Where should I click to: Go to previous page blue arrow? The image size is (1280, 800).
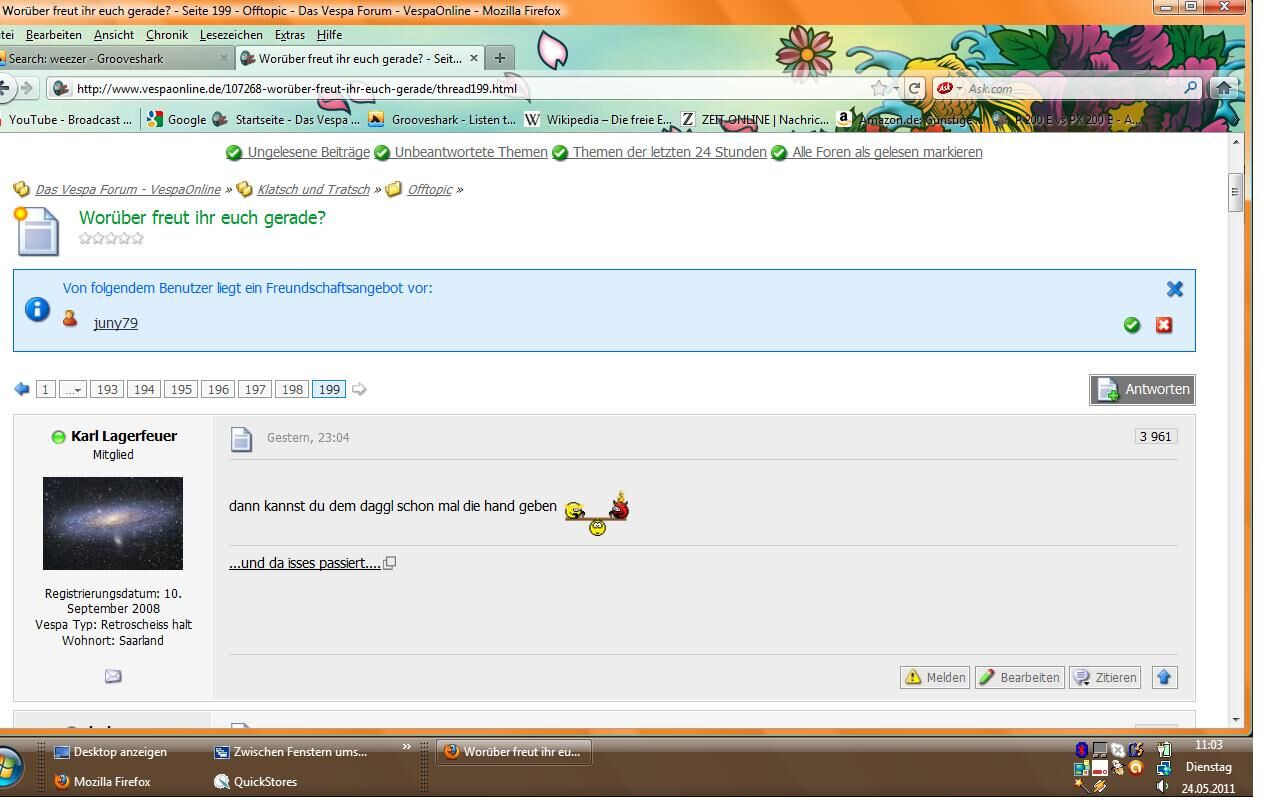point(22,389)
